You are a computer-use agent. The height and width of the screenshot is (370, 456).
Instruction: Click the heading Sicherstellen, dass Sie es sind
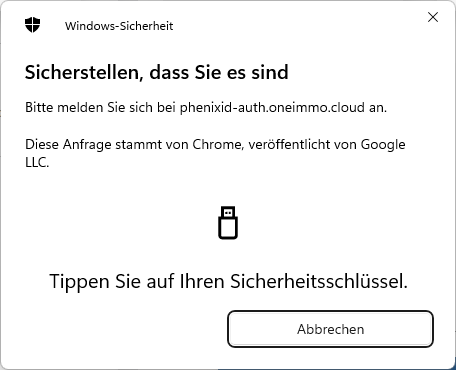coord(157,72)
